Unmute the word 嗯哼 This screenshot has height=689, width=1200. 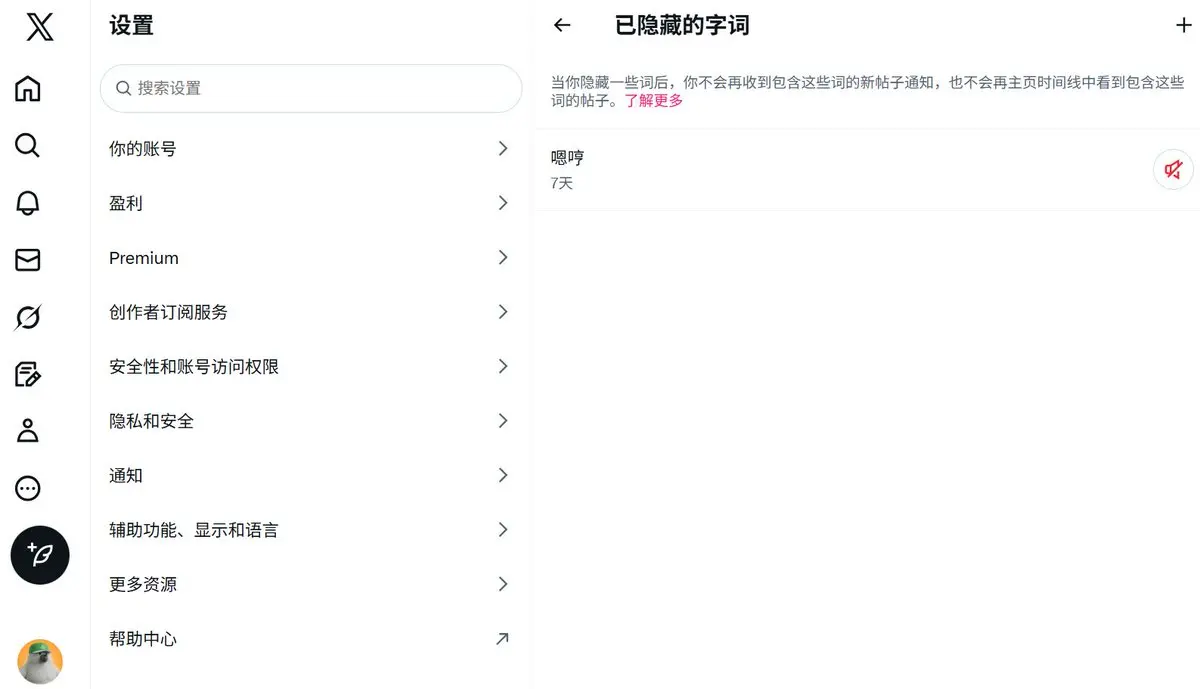tap(1173, 169)
